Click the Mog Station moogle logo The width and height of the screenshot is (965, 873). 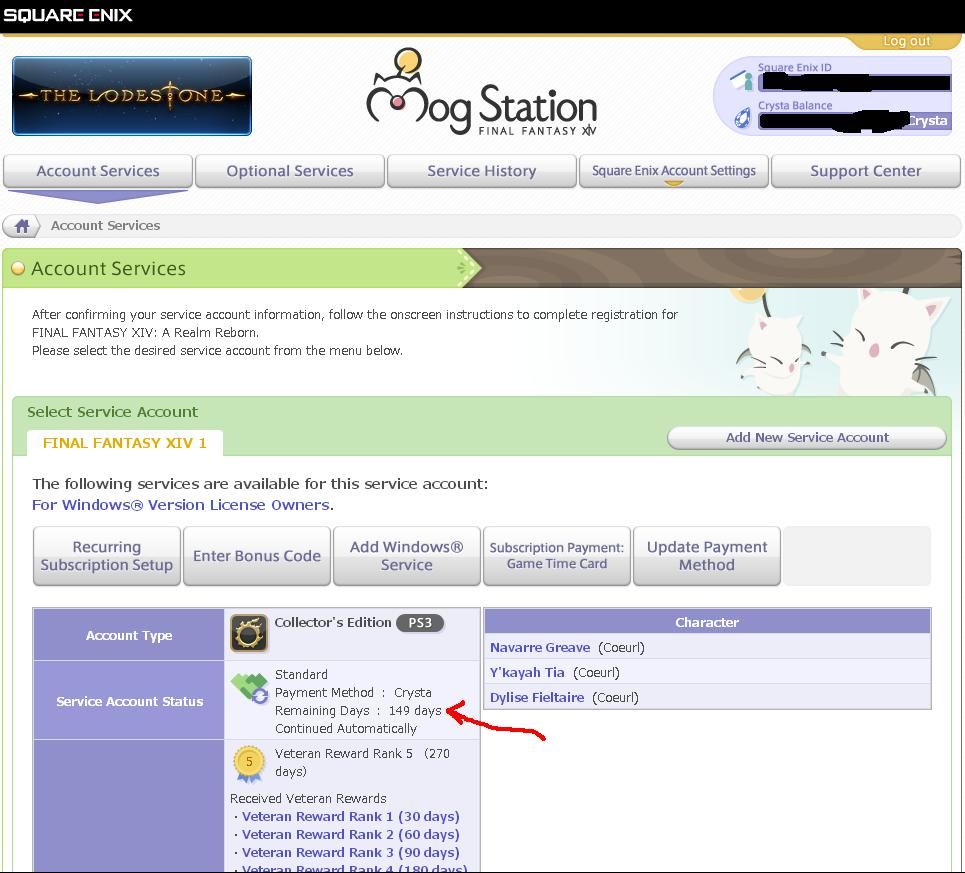(481, 92)
